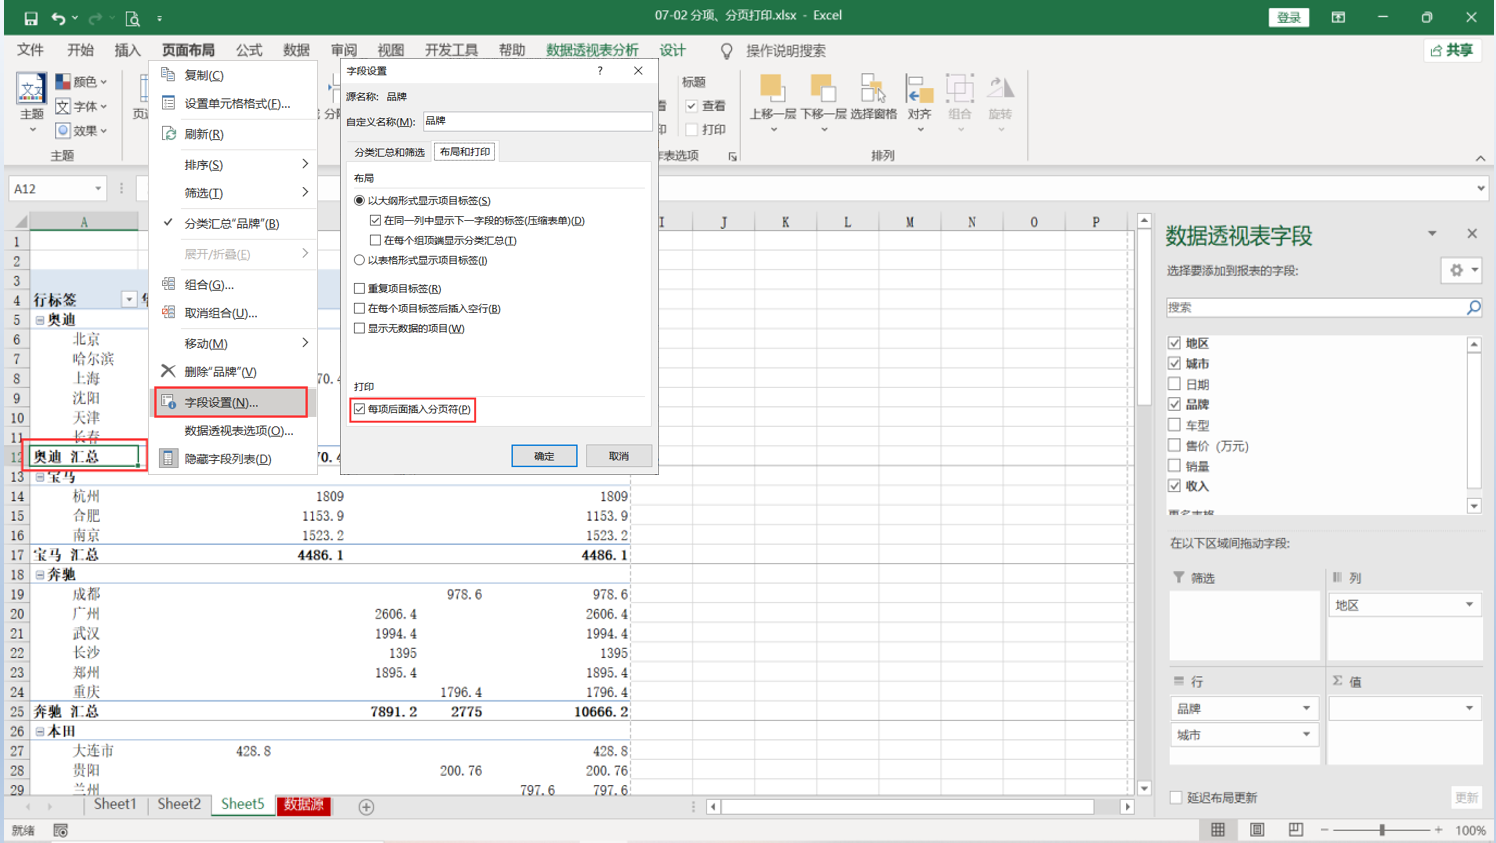The image size is (1496, 843).
Task: Click OK (确定) in Field Settings
Action: (x=544, y=456)
